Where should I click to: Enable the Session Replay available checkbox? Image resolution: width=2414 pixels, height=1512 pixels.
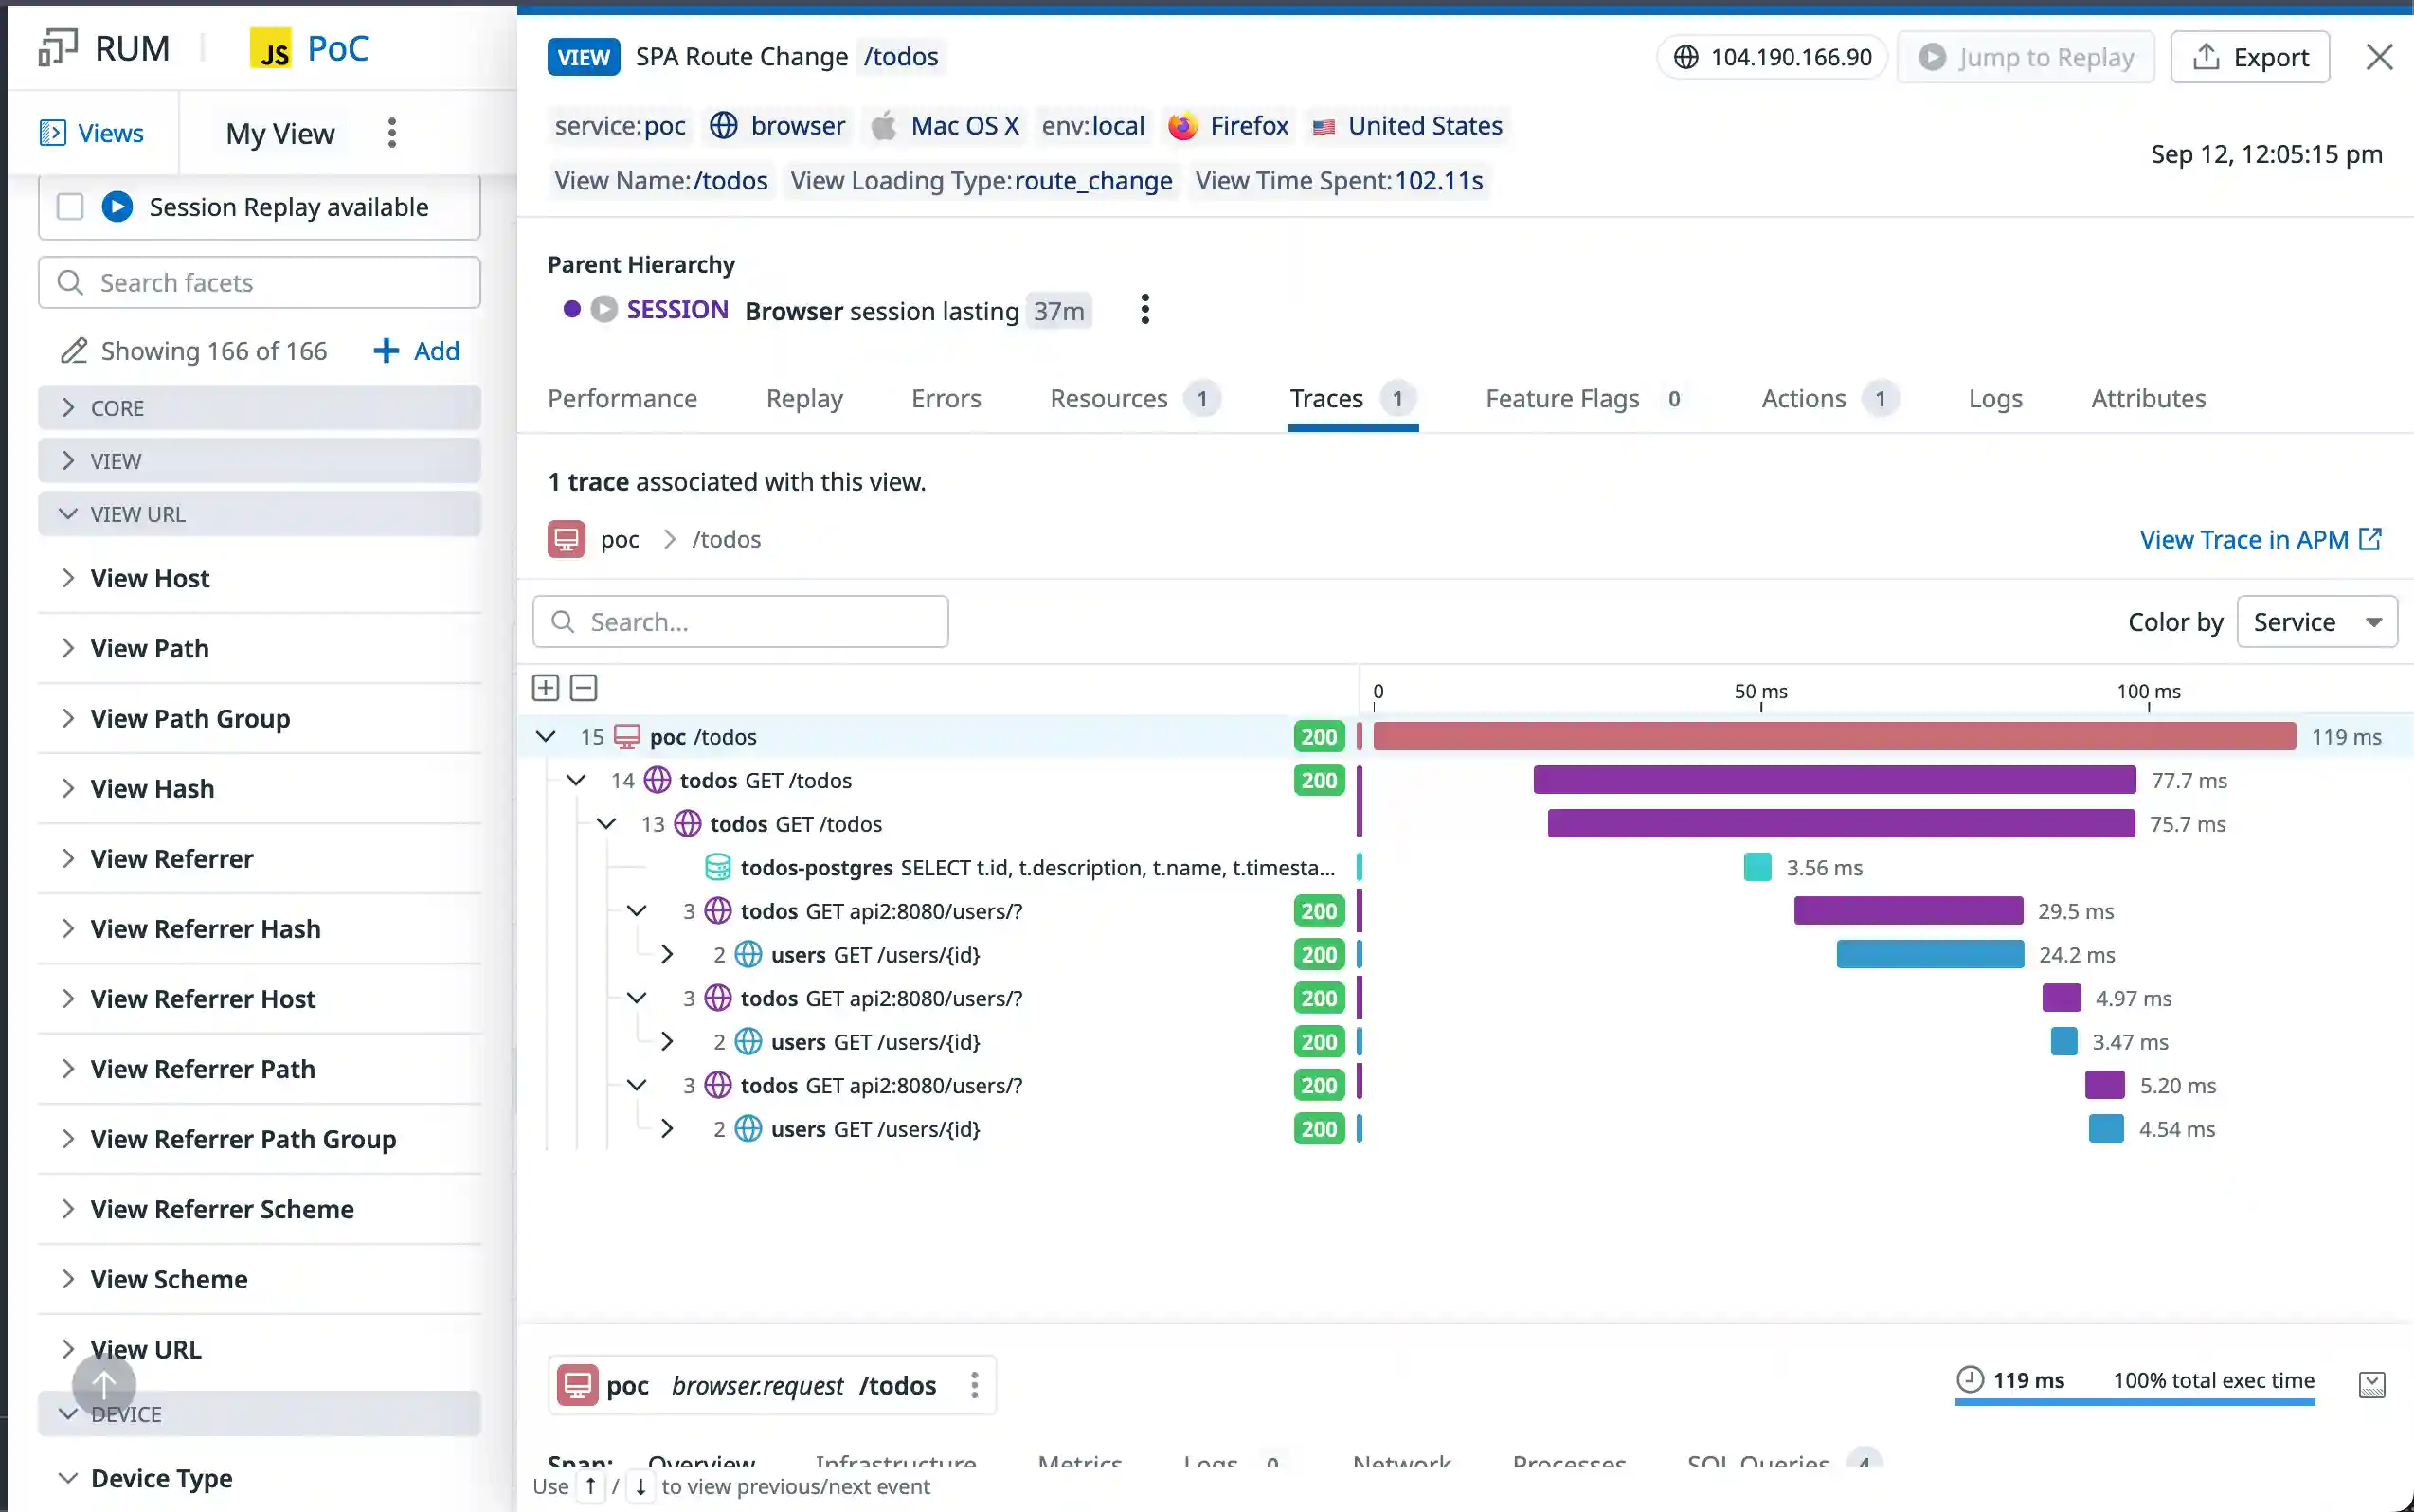(x=70, y=207)
